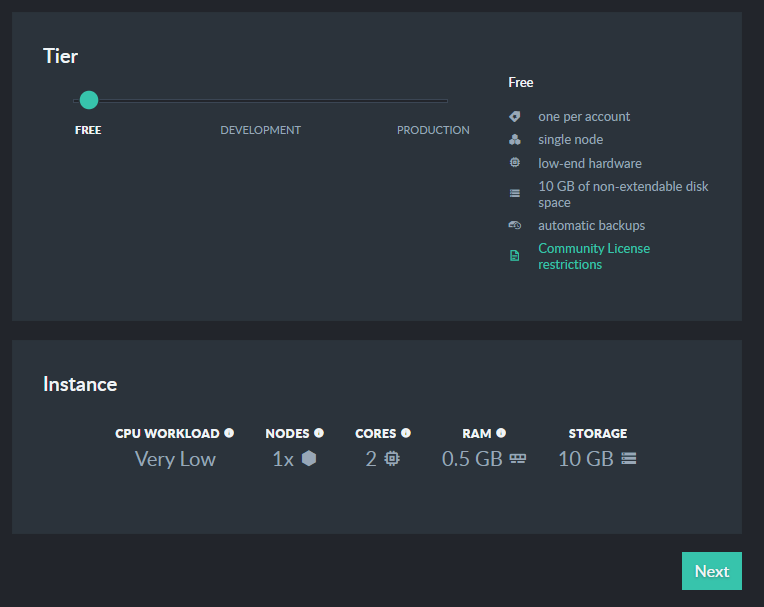Click the low-end hardware text
764x607 pixels.
(590, 163)
